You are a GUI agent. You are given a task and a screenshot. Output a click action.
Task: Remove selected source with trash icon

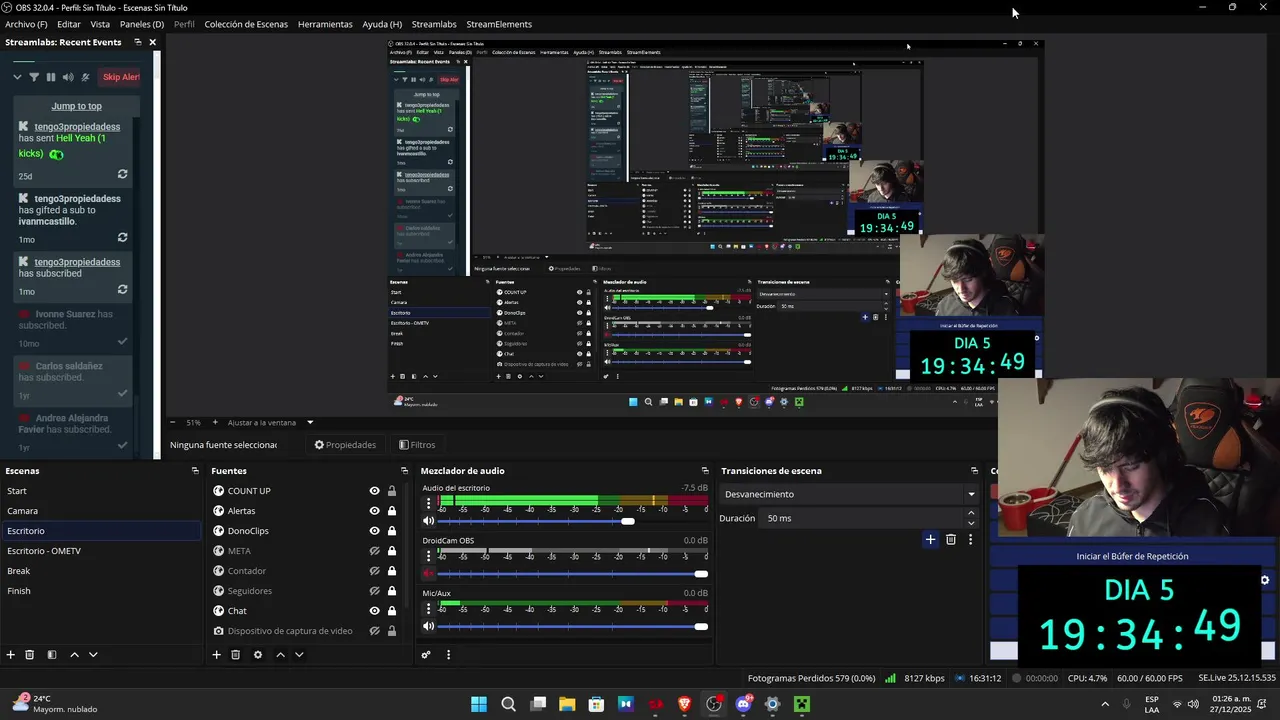236,655
